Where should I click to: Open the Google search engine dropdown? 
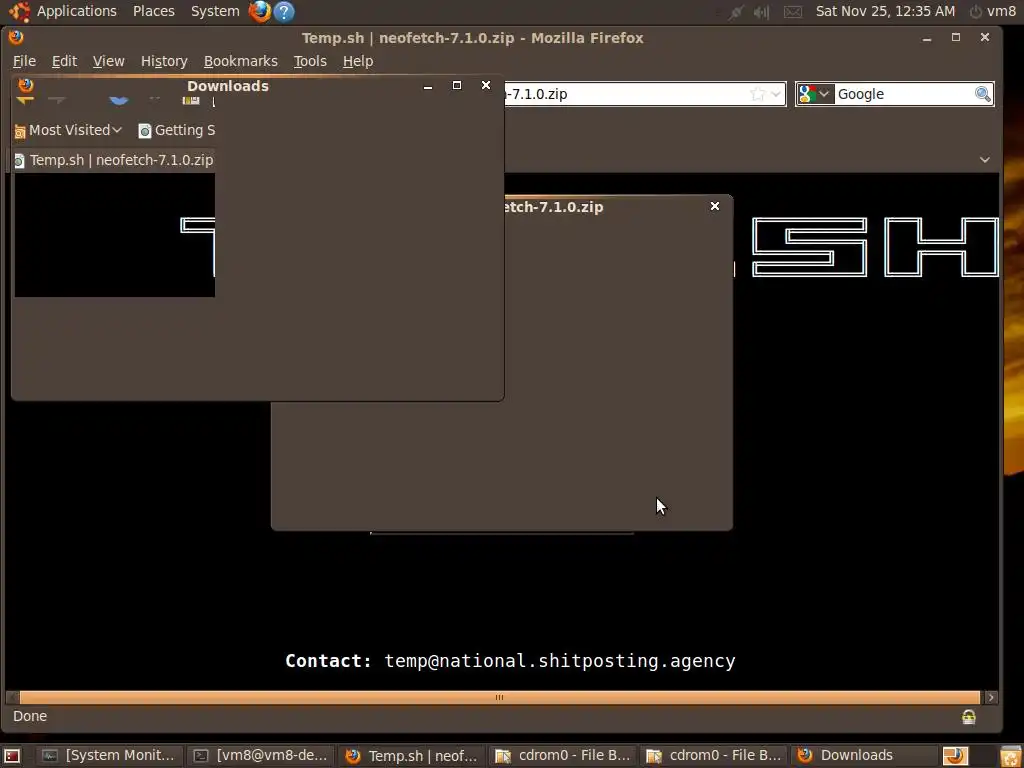coord(815,94)
